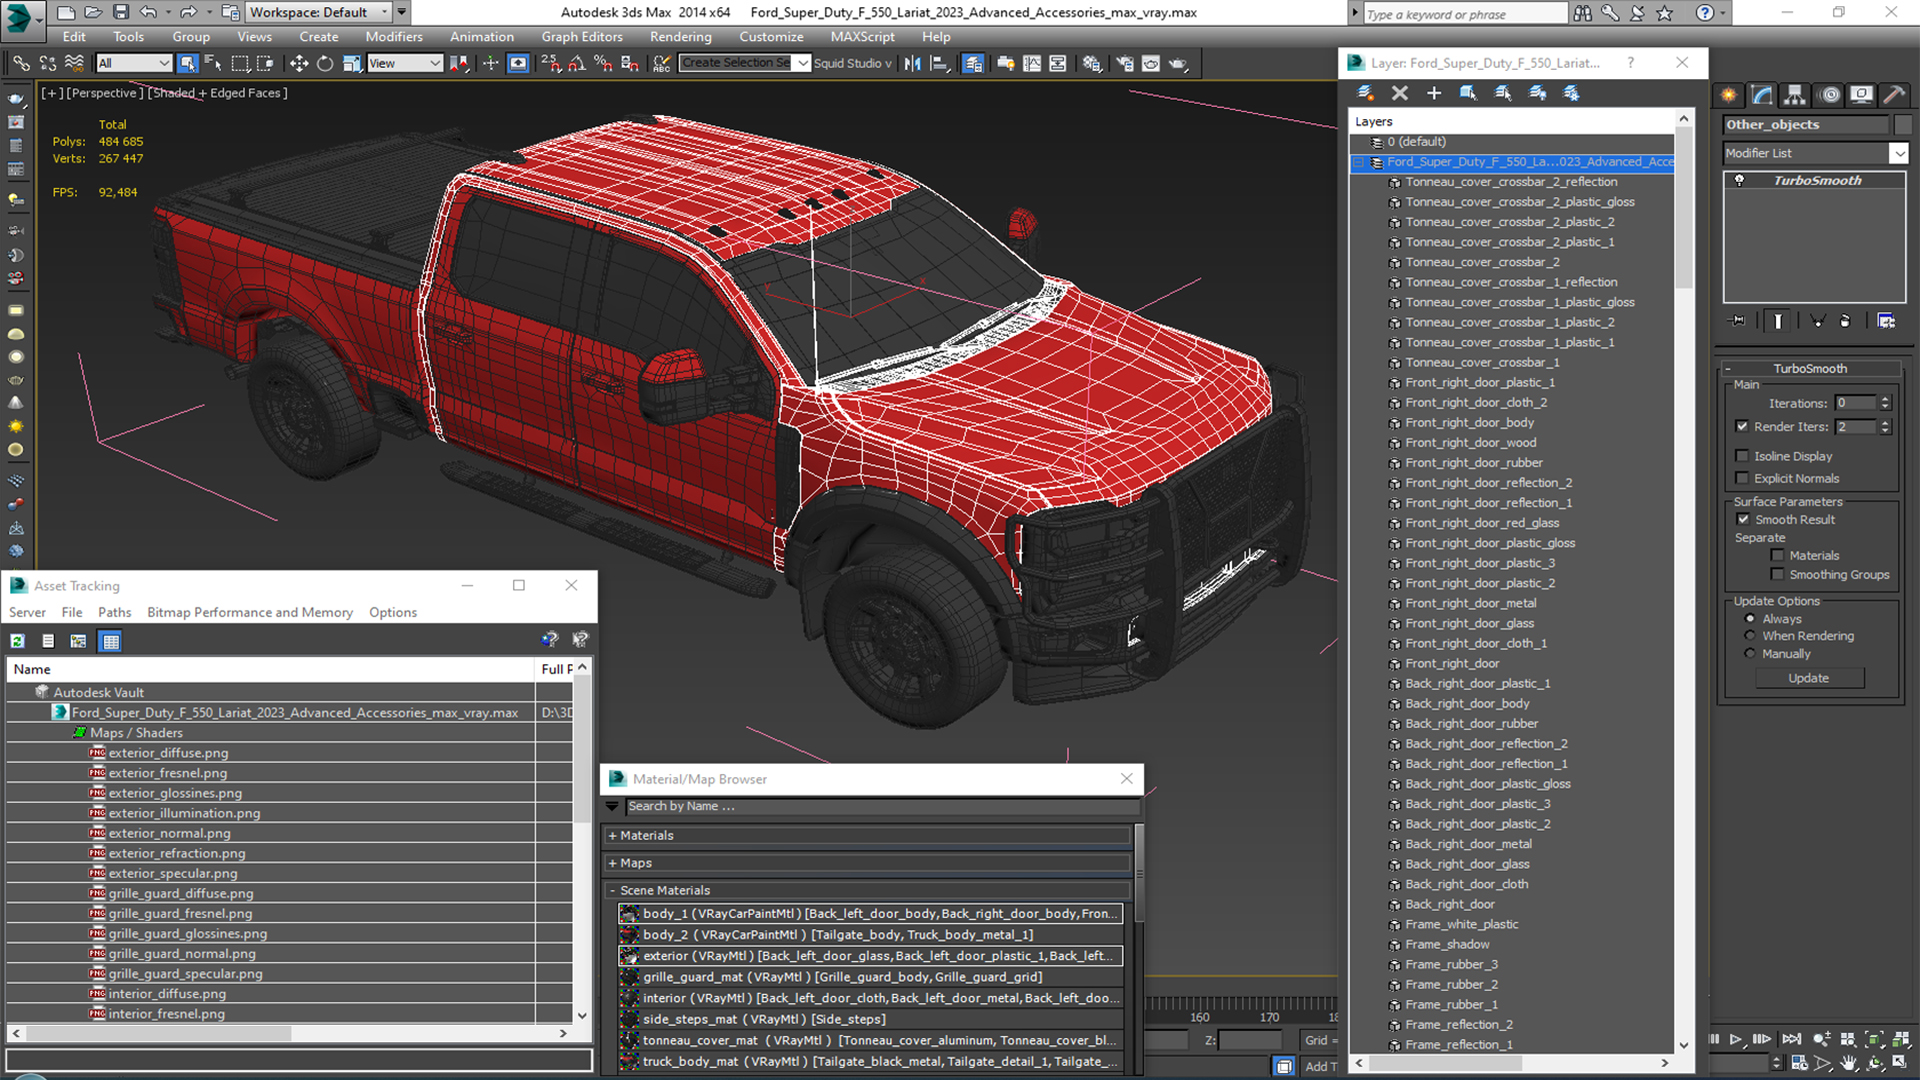Click the Iterations spinner arrows

click(1885, 403)
